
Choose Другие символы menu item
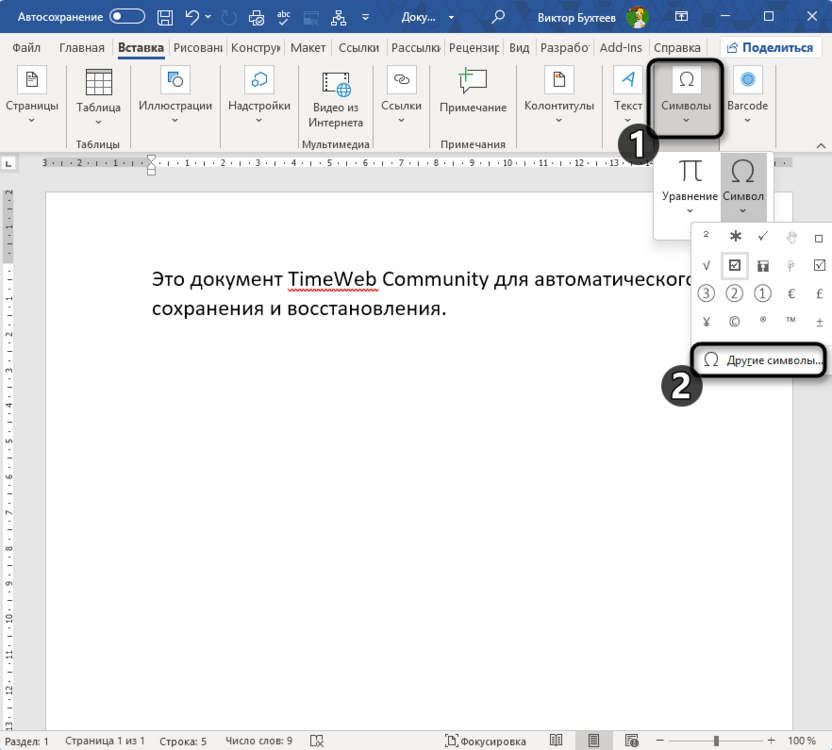pos(760,360)
